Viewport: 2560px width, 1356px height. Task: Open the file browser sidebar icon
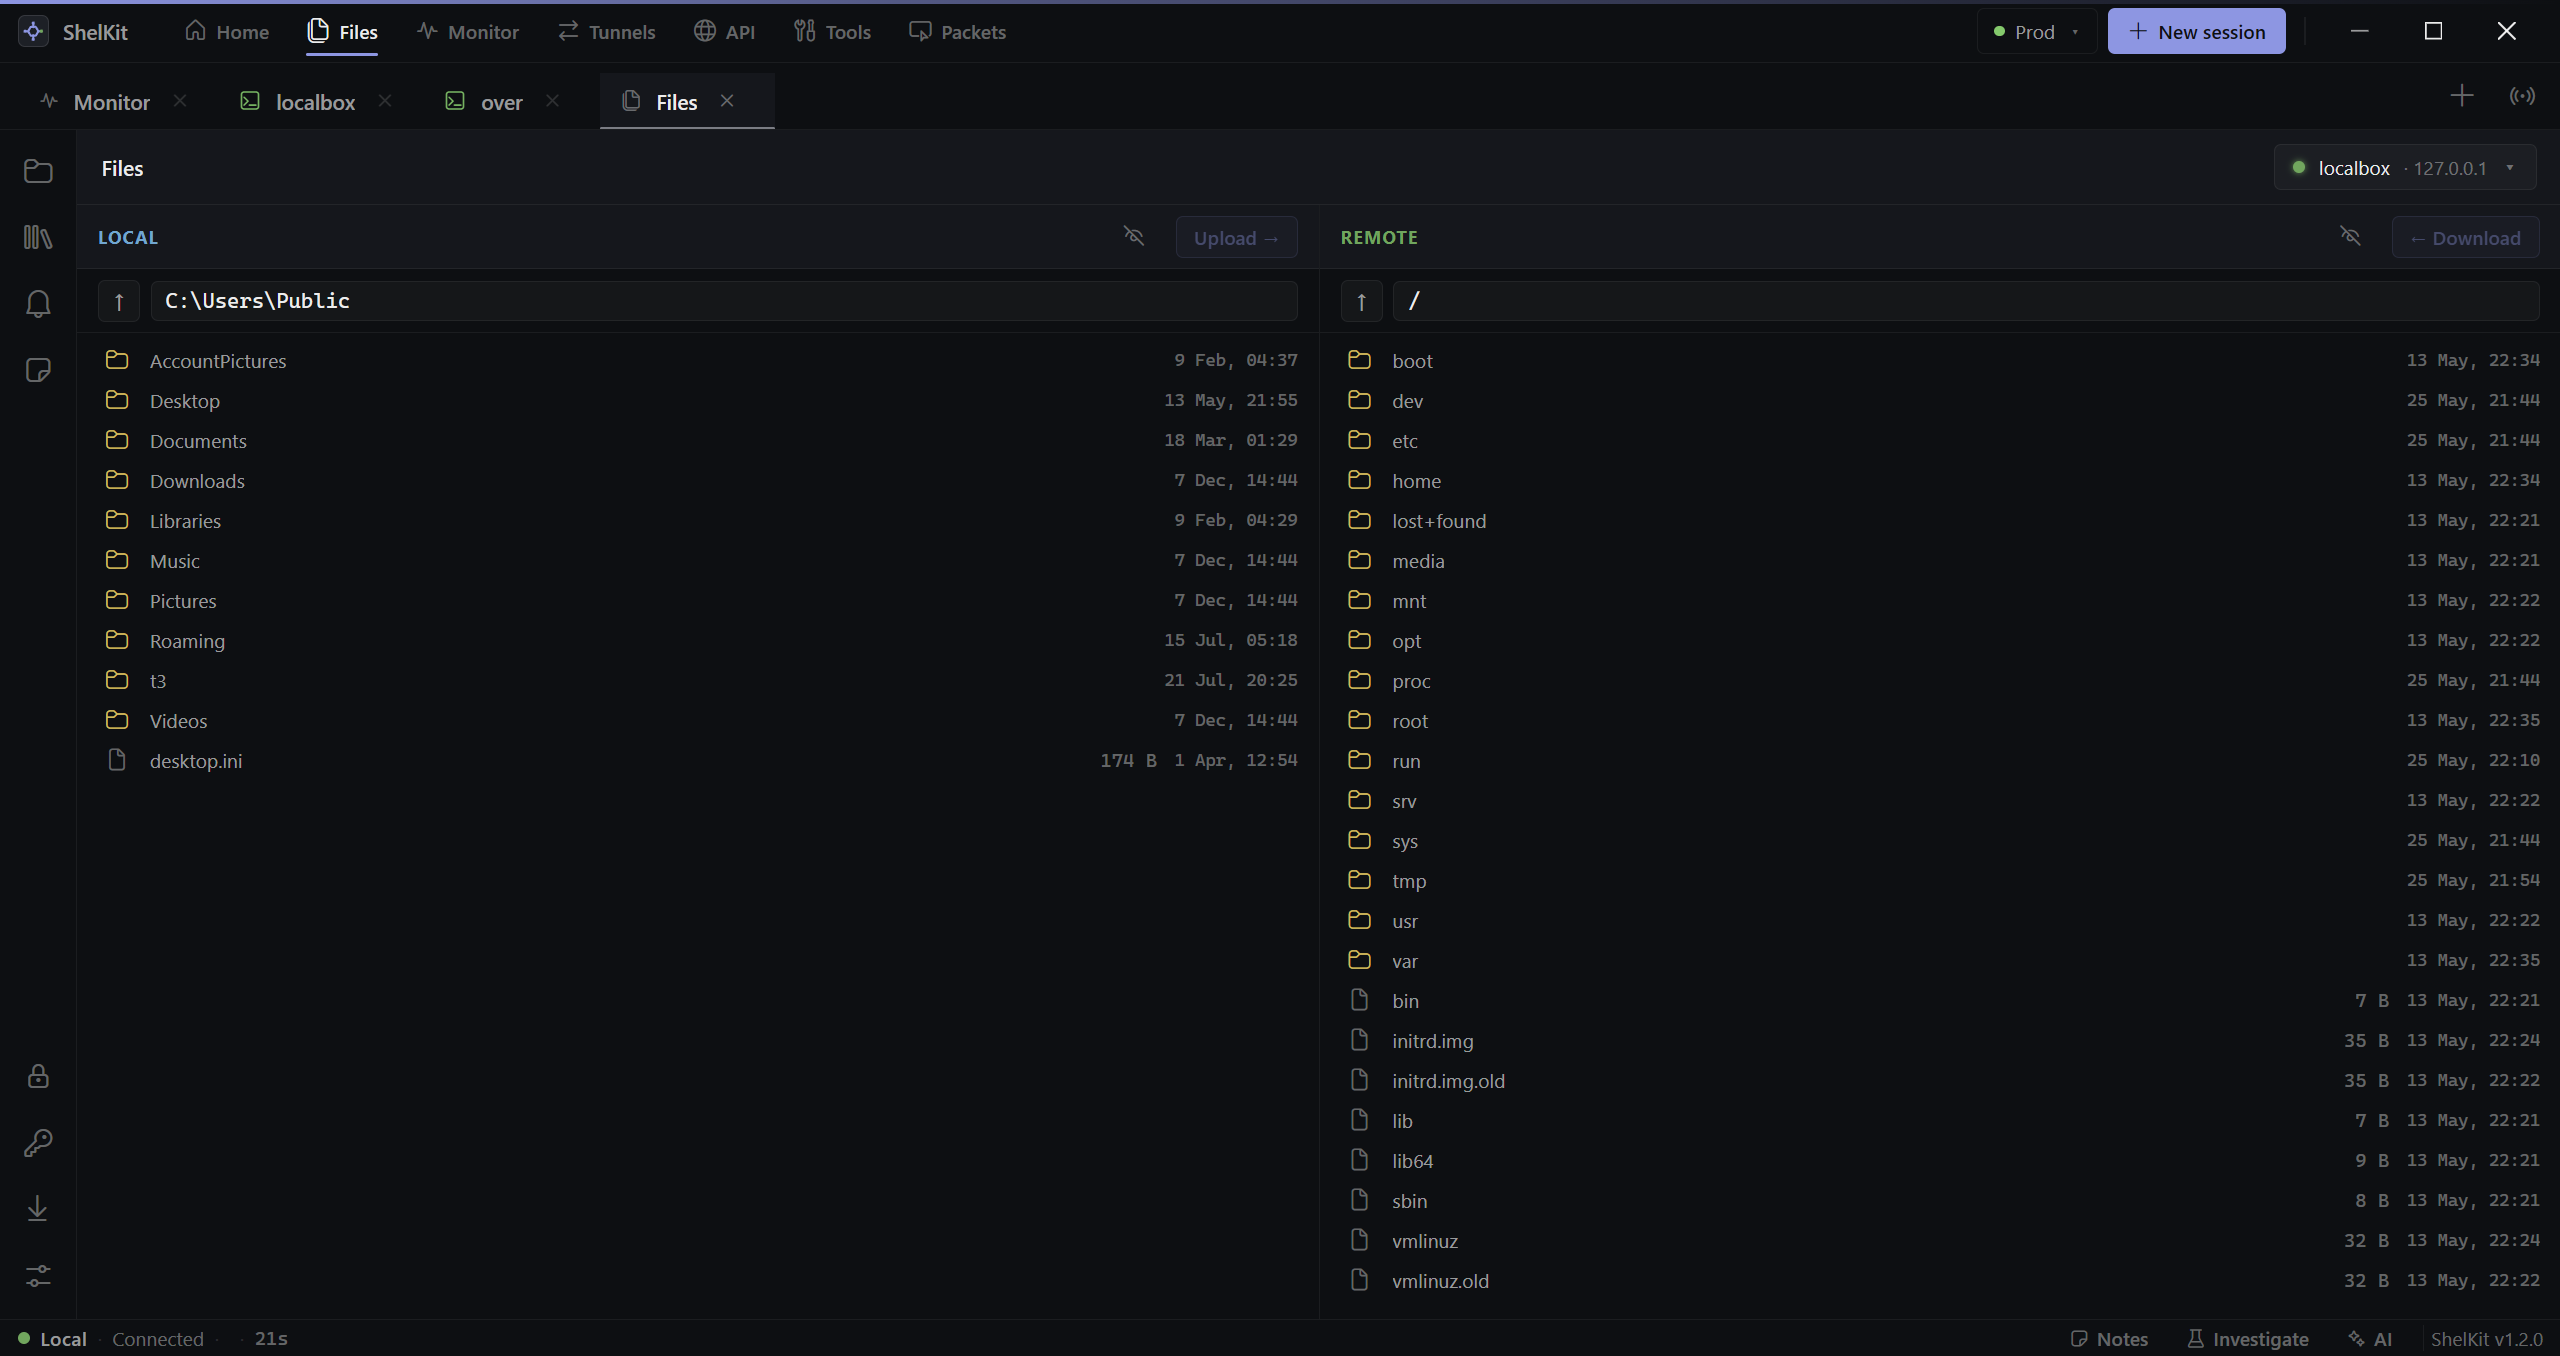(38, 171)
